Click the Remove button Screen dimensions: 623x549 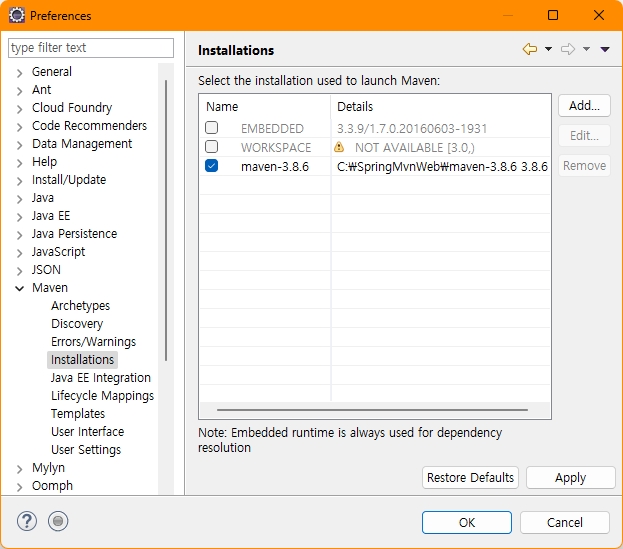(584, 165)
